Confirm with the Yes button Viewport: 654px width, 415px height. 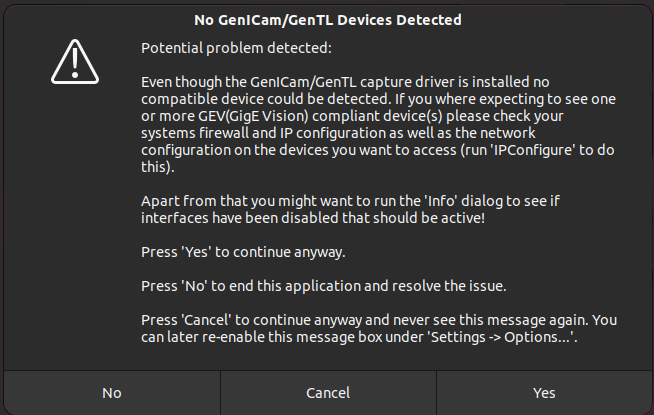(x=544, y=393)
